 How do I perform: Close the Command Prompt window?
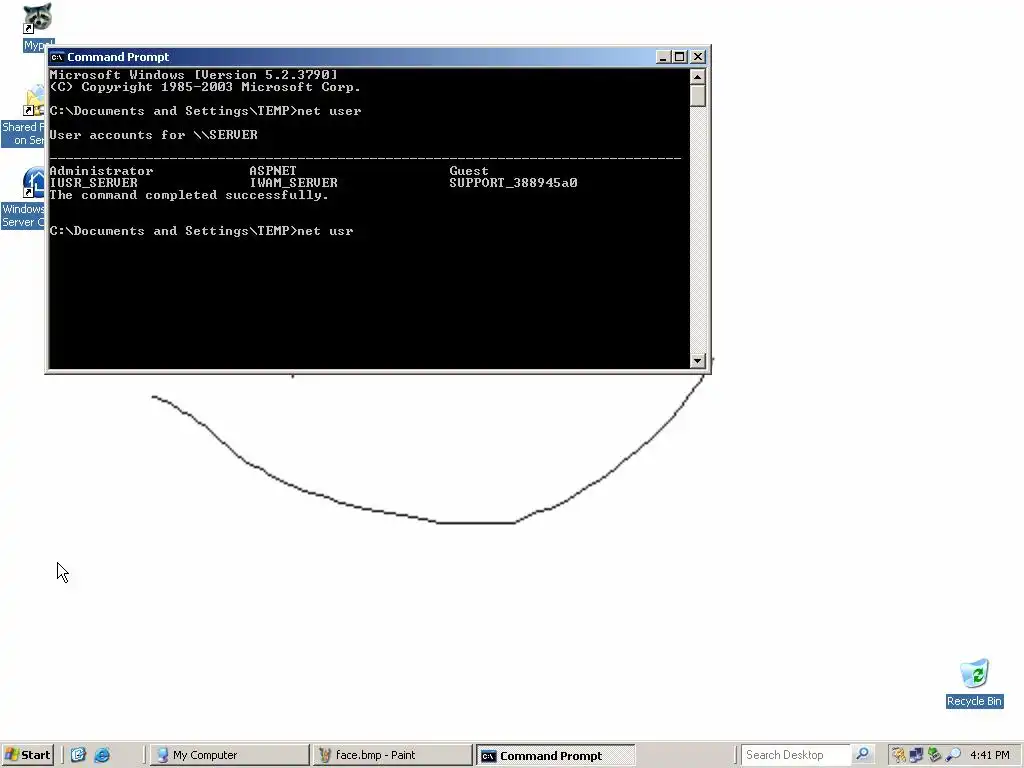click(698, 57)
